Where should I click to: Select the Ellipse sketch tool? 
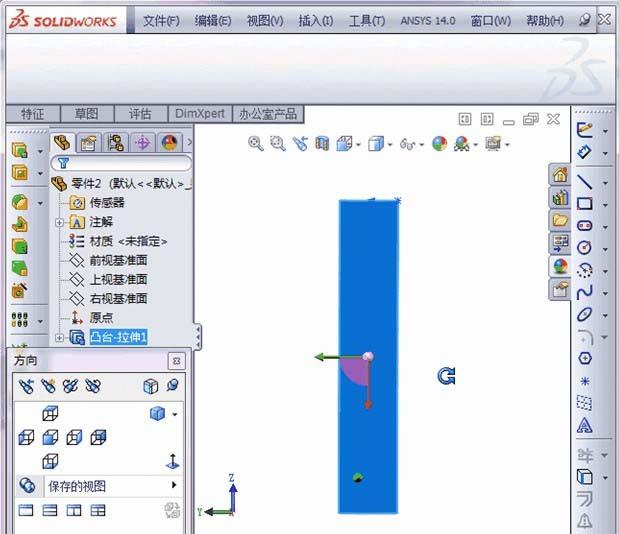click(x=585, y=315)
